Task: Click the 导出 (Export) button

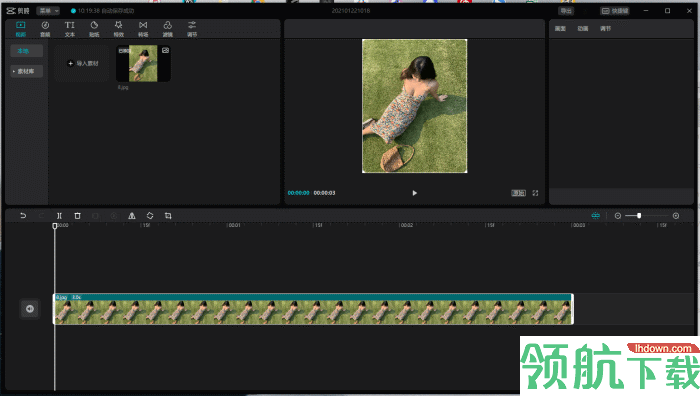Action: [x=566, y=11]
